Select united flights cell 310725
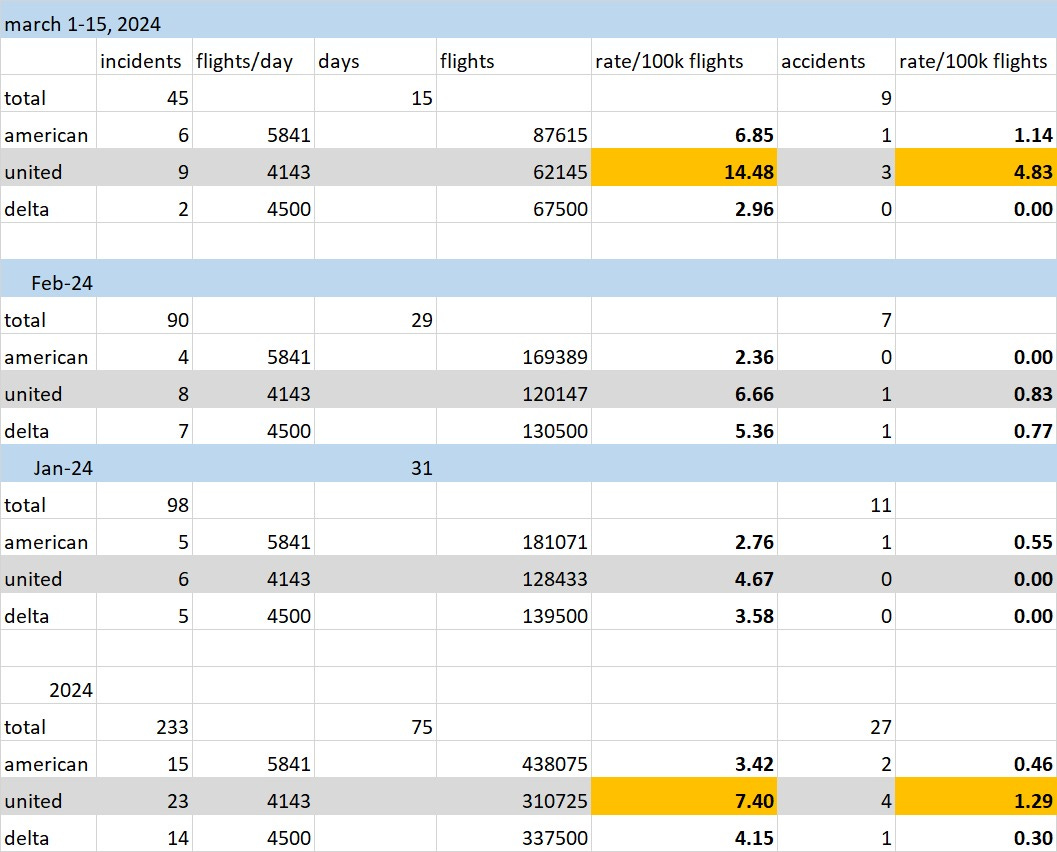 [514, 797]
